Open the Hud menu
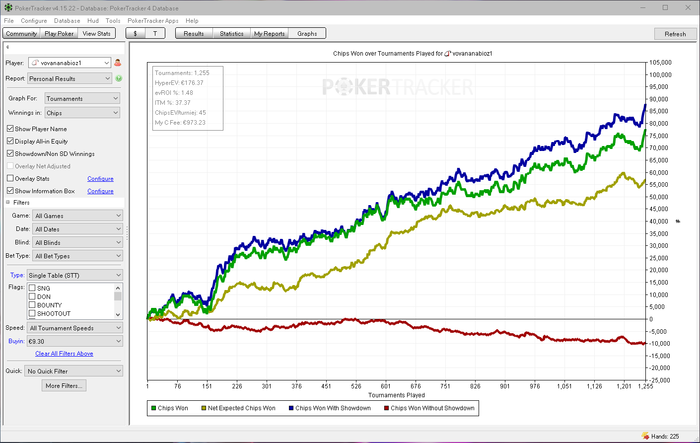Viewport: 700px width, 443px height. (x=93, y=21)
